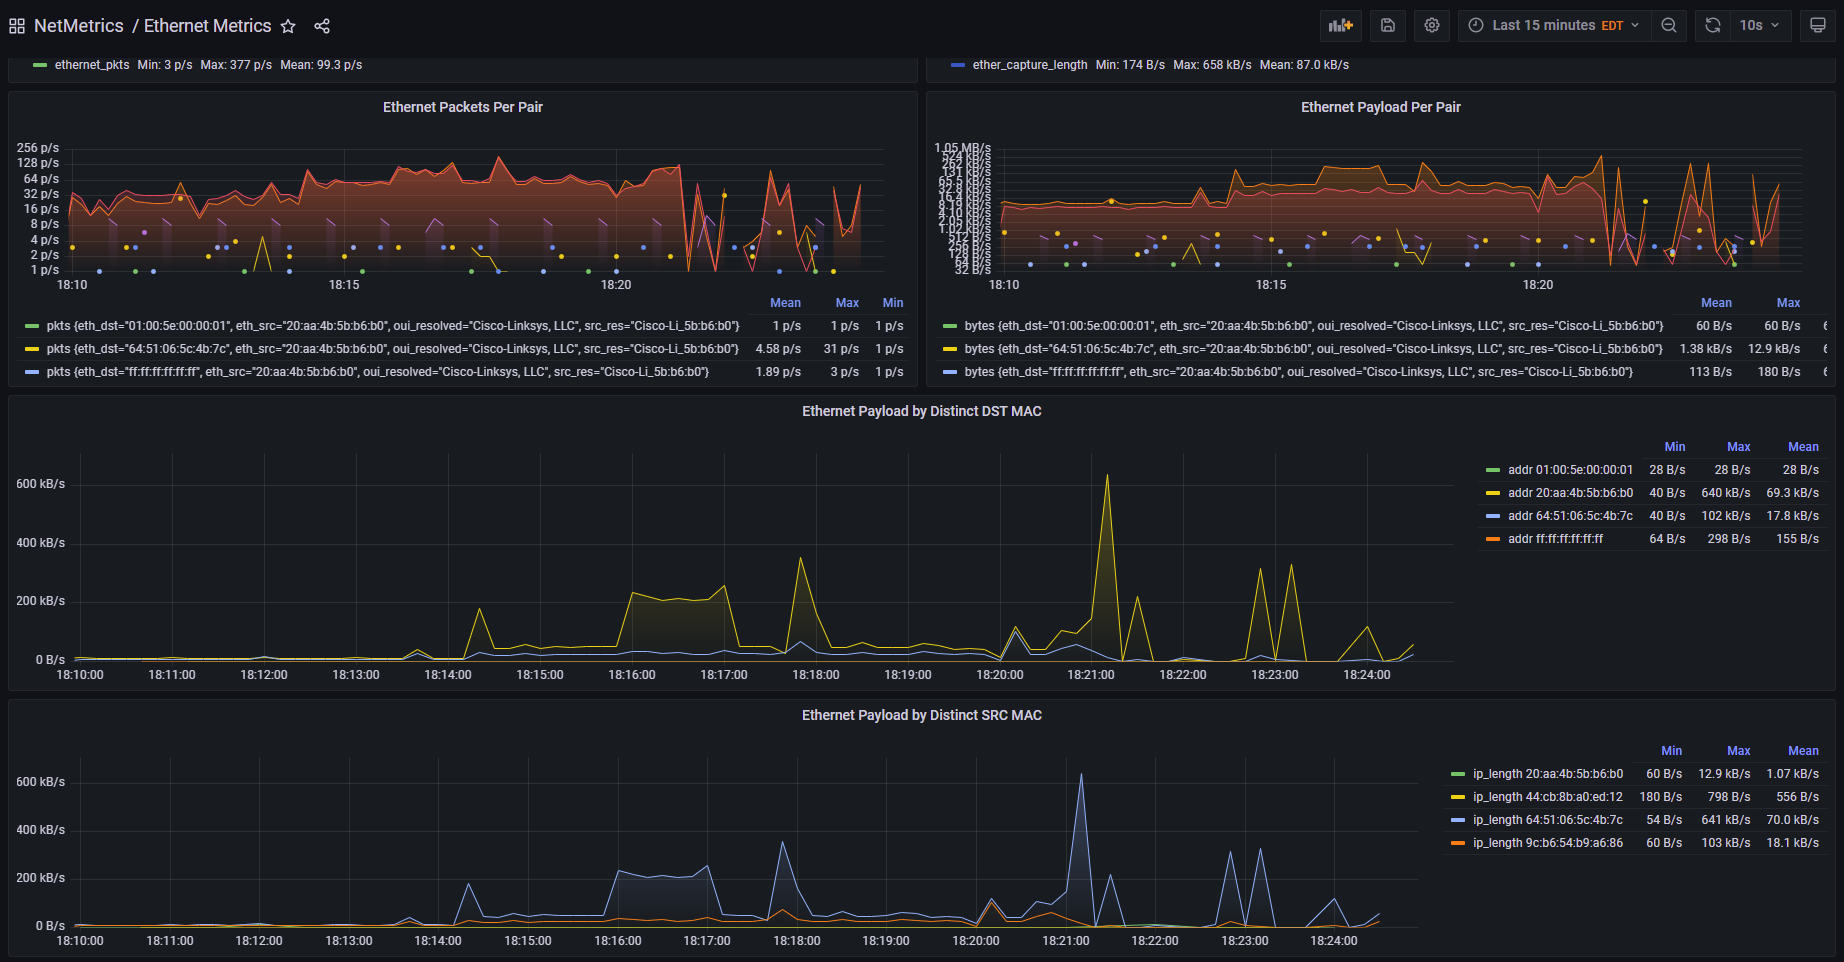Click the addr 20:aa:4b:5b:b6:b0 yellow color swatch
The width and height of the screenshot is (1844, 962).
(1493, 493)
